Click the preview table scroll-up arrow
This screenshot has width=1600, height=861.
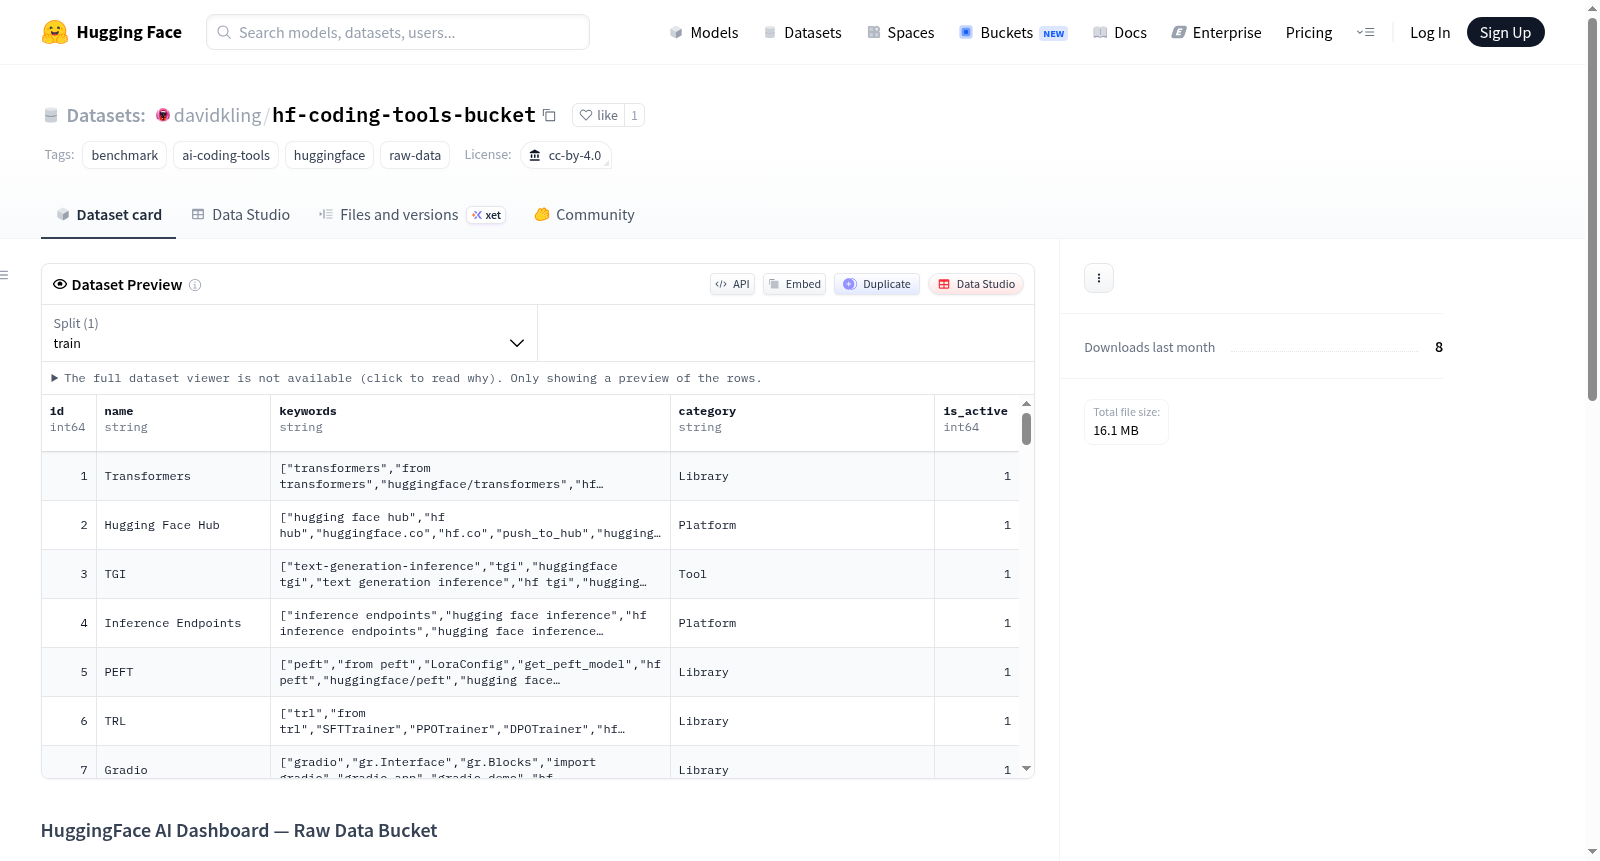click(1026, 404)
